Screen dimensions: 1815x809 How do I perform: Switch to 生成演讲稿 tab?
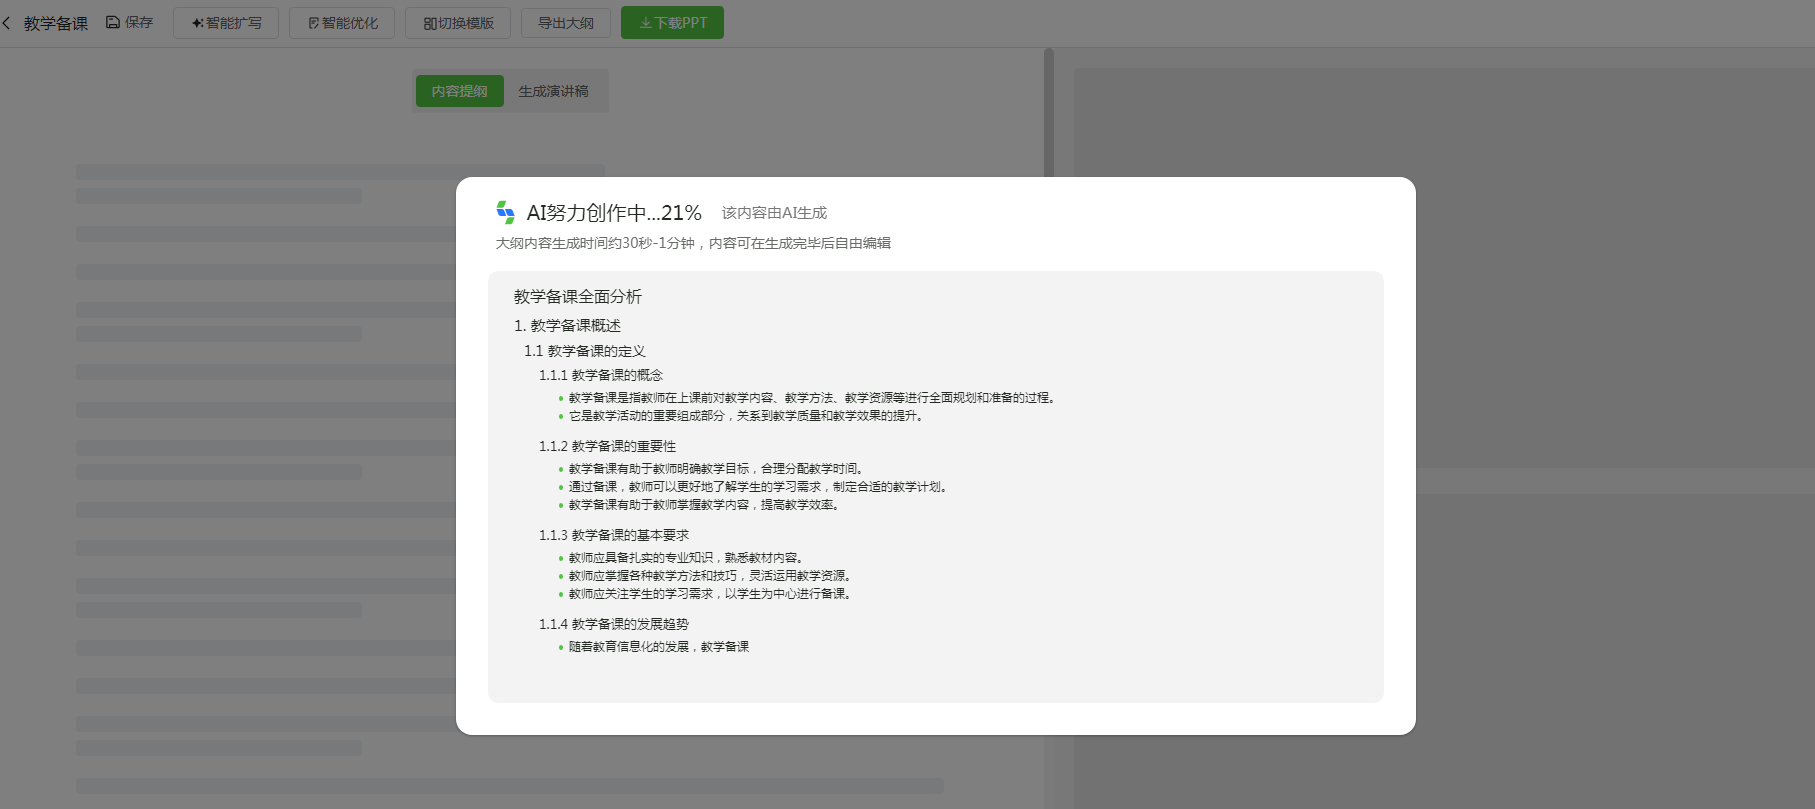click(x=553, y=91)
